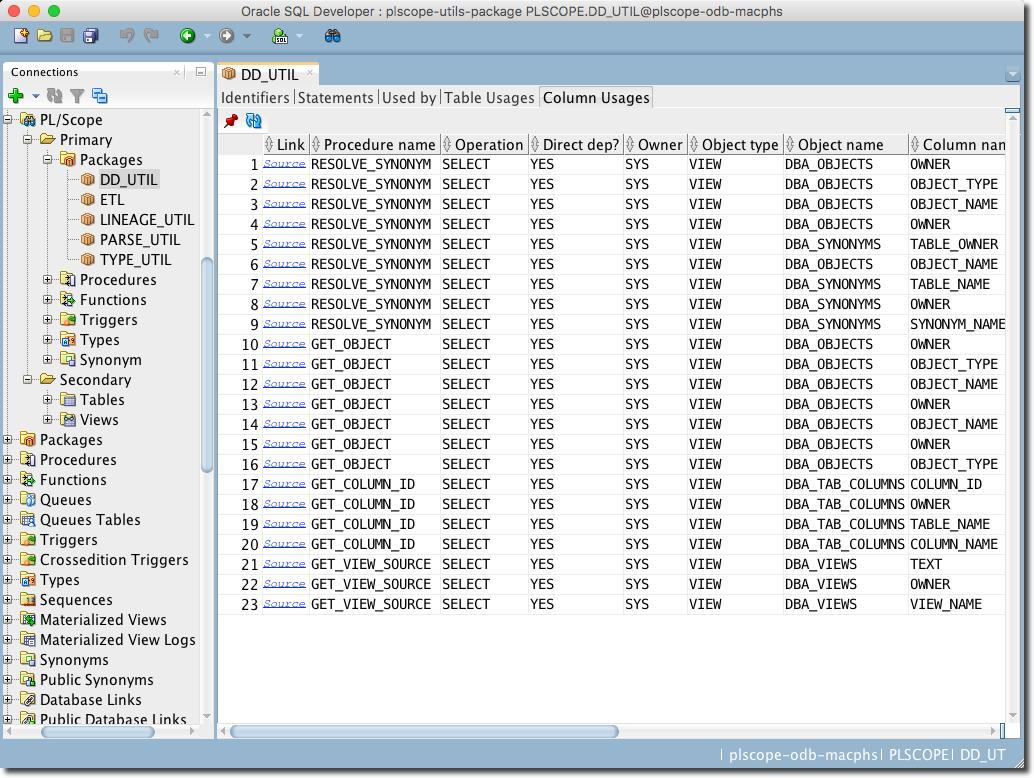
Task: Switch to the Identifiers tab
Action: click(x=255, y=98)
